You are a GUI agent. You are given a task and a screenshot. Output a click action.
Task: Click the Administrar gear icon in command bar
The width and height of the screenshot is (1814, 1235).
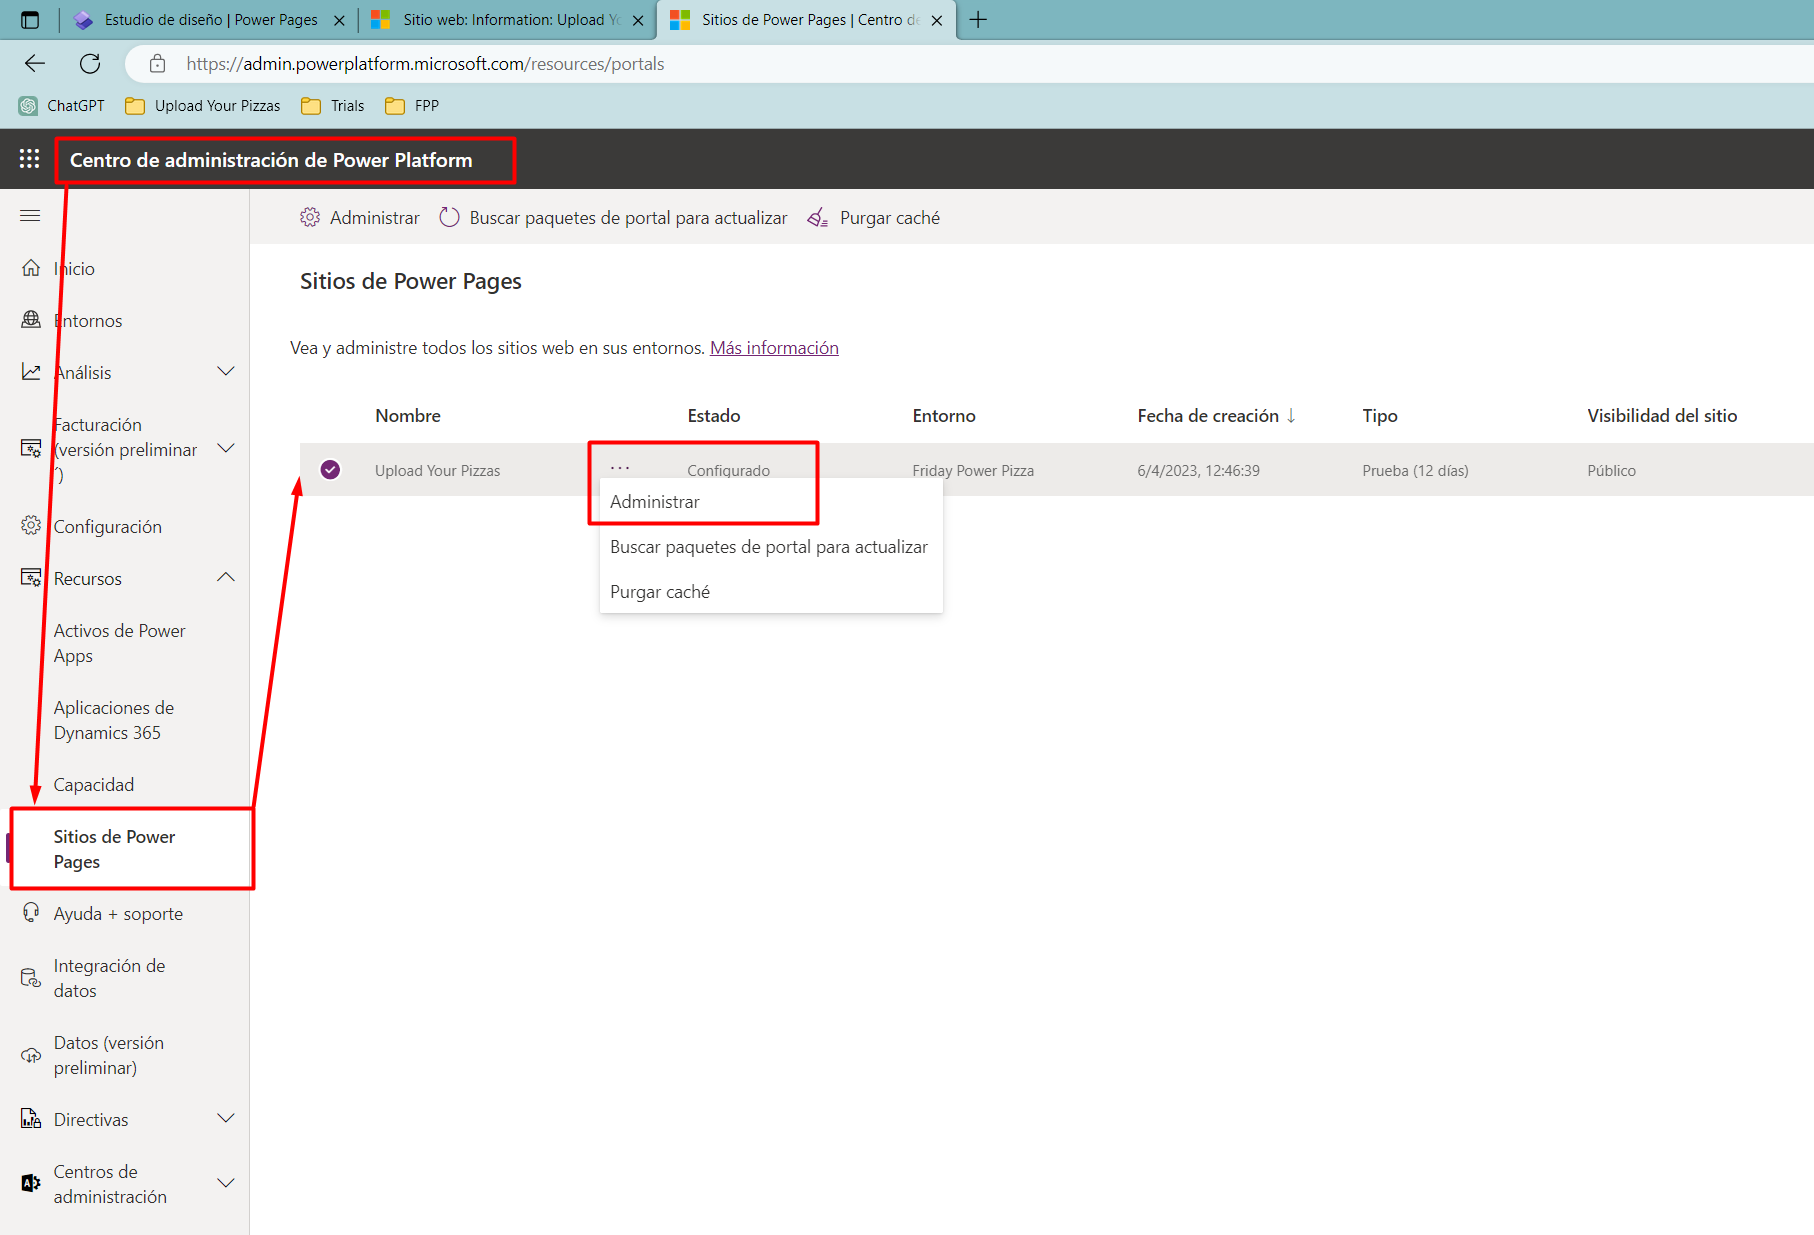pos(310,217)
